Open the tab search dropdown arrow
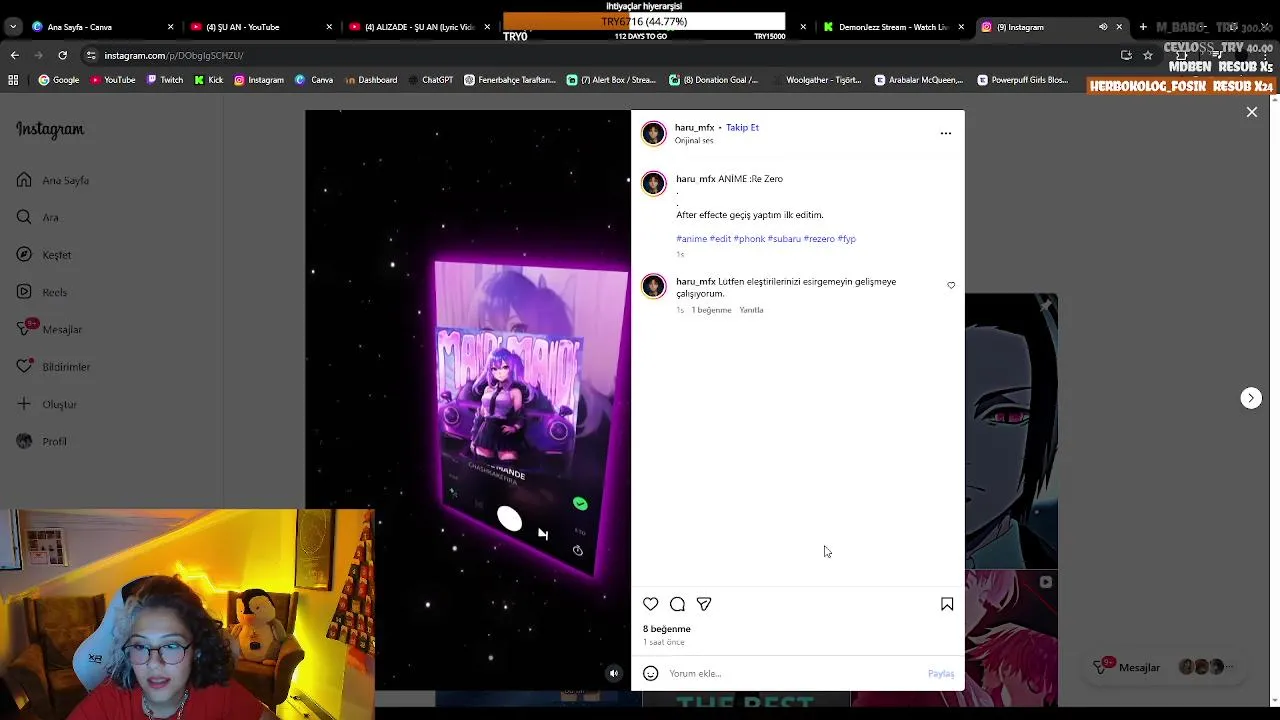 pos(13,27)
